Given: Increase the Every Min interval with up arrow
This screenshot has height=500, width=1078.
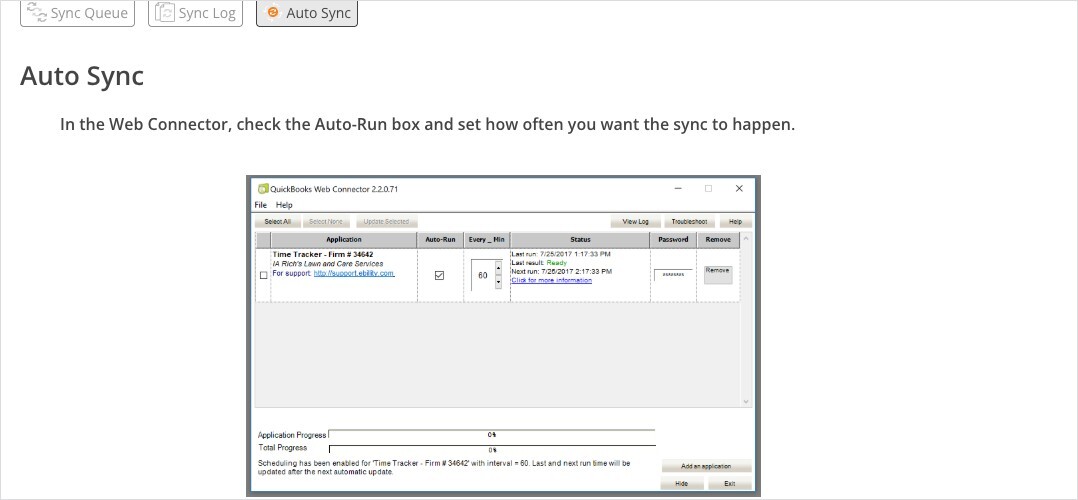Looking at the screenshot, I should click(x=498, y=268).
